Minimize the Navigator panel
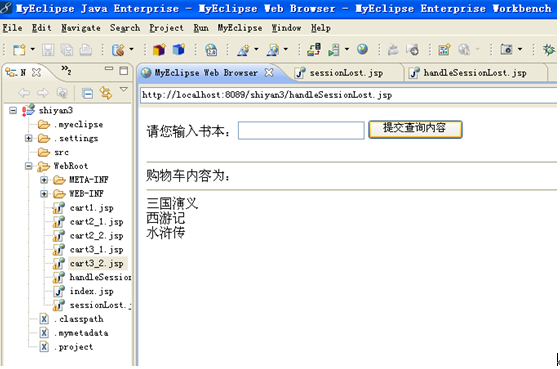Image resolution: width=560 pixels, height=369 pixels. pos(109,69)
